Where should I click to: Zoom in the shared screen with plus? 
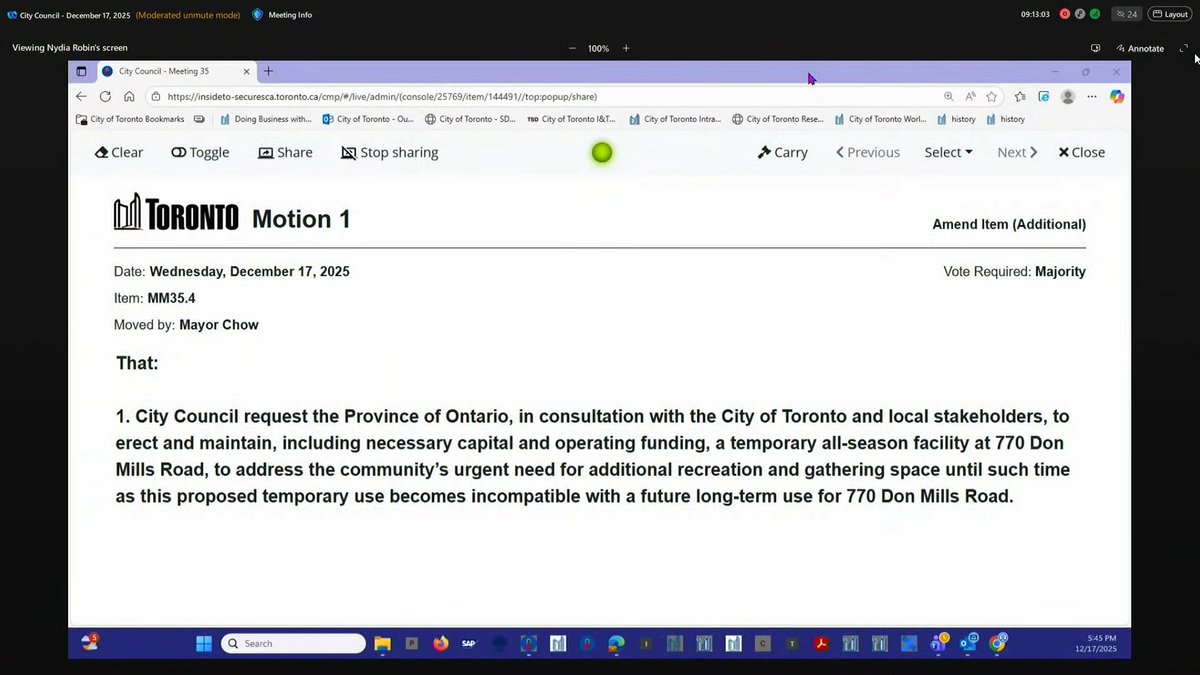[x=626, y=48]
